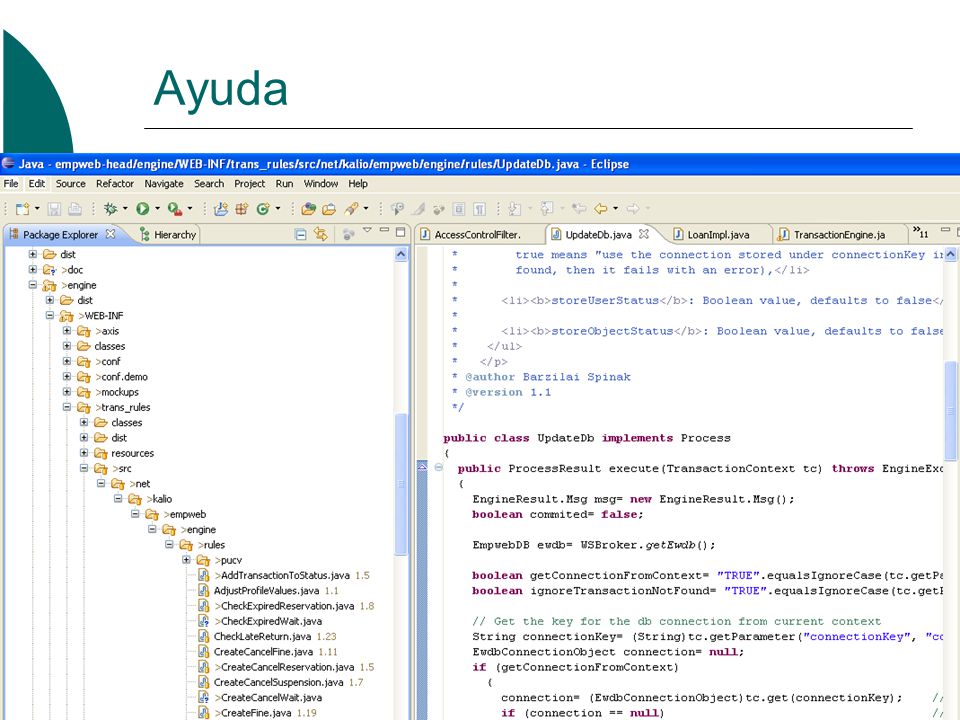Click the New Java Project toolbar icon
The image size is (960, 720).
pos(221,209)
